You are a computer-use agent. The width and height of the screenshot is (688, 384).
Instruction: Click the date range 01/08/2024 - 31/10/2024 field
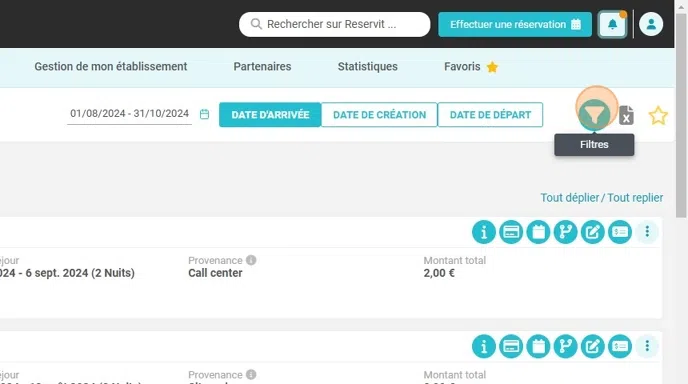129,114
